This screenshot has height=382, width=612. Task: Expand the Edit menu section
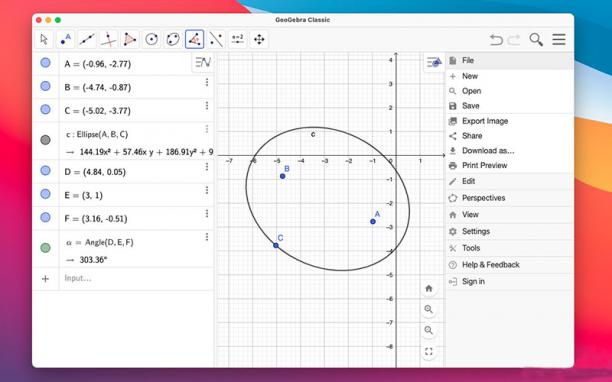point(510,181)
